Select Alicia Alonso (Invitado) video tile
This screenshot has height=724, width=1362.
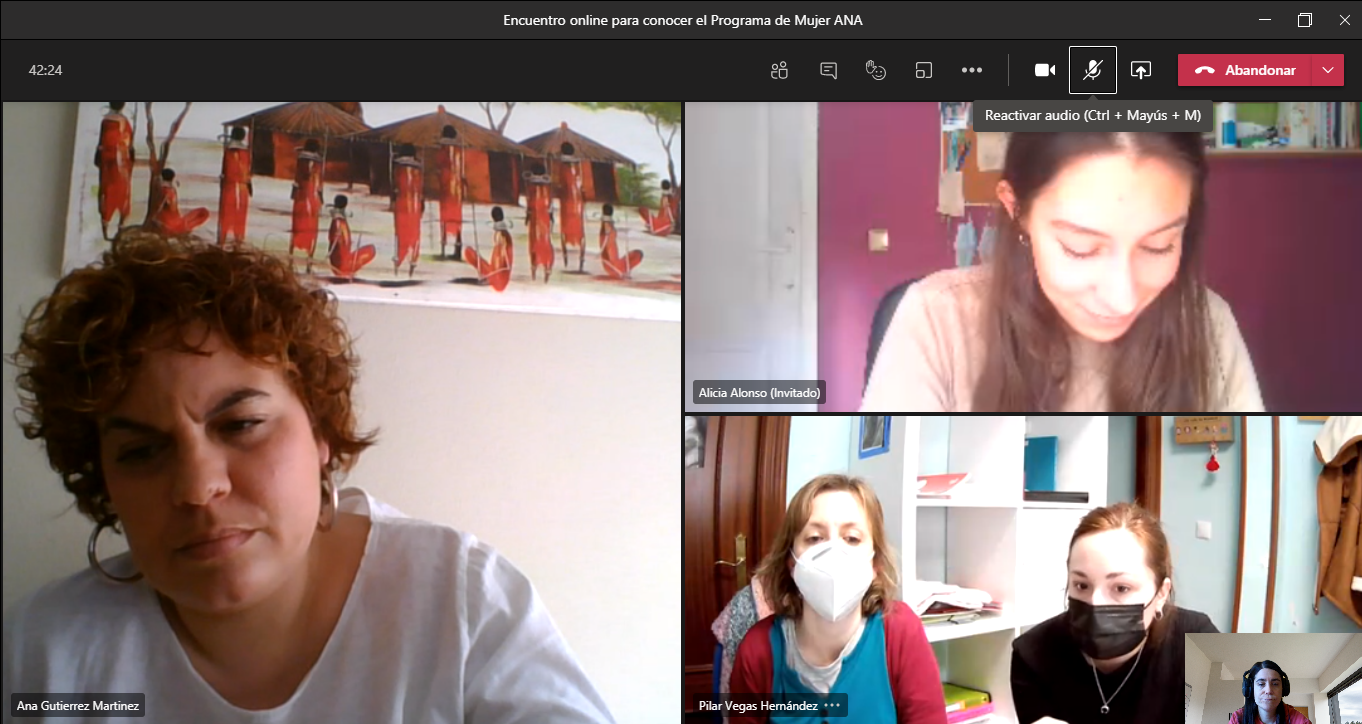point(1023,257)
